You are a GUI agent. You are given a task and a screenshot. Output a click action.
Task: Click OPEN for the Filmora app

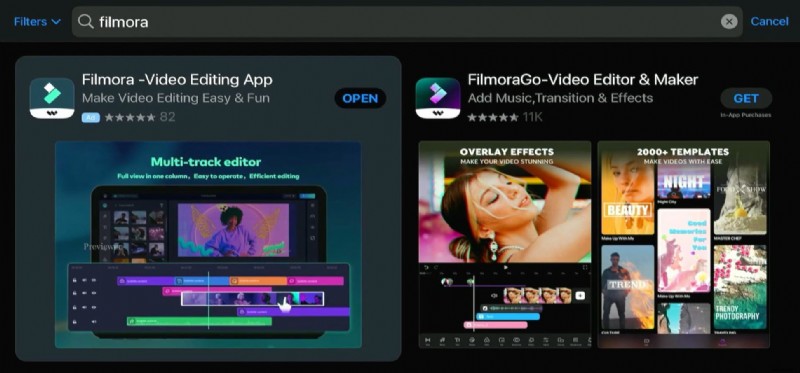pos(360,98)
